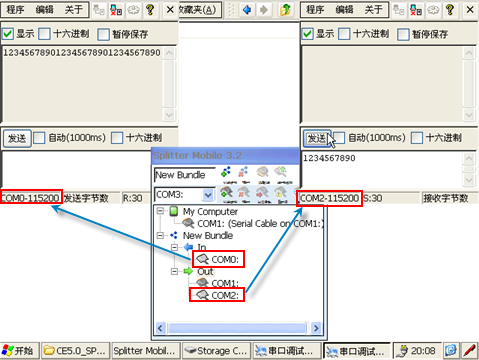
Task: Click Splitter tree horizontal scrollbar left arrow
Action: pyautogui.click(x=160, y=328)
